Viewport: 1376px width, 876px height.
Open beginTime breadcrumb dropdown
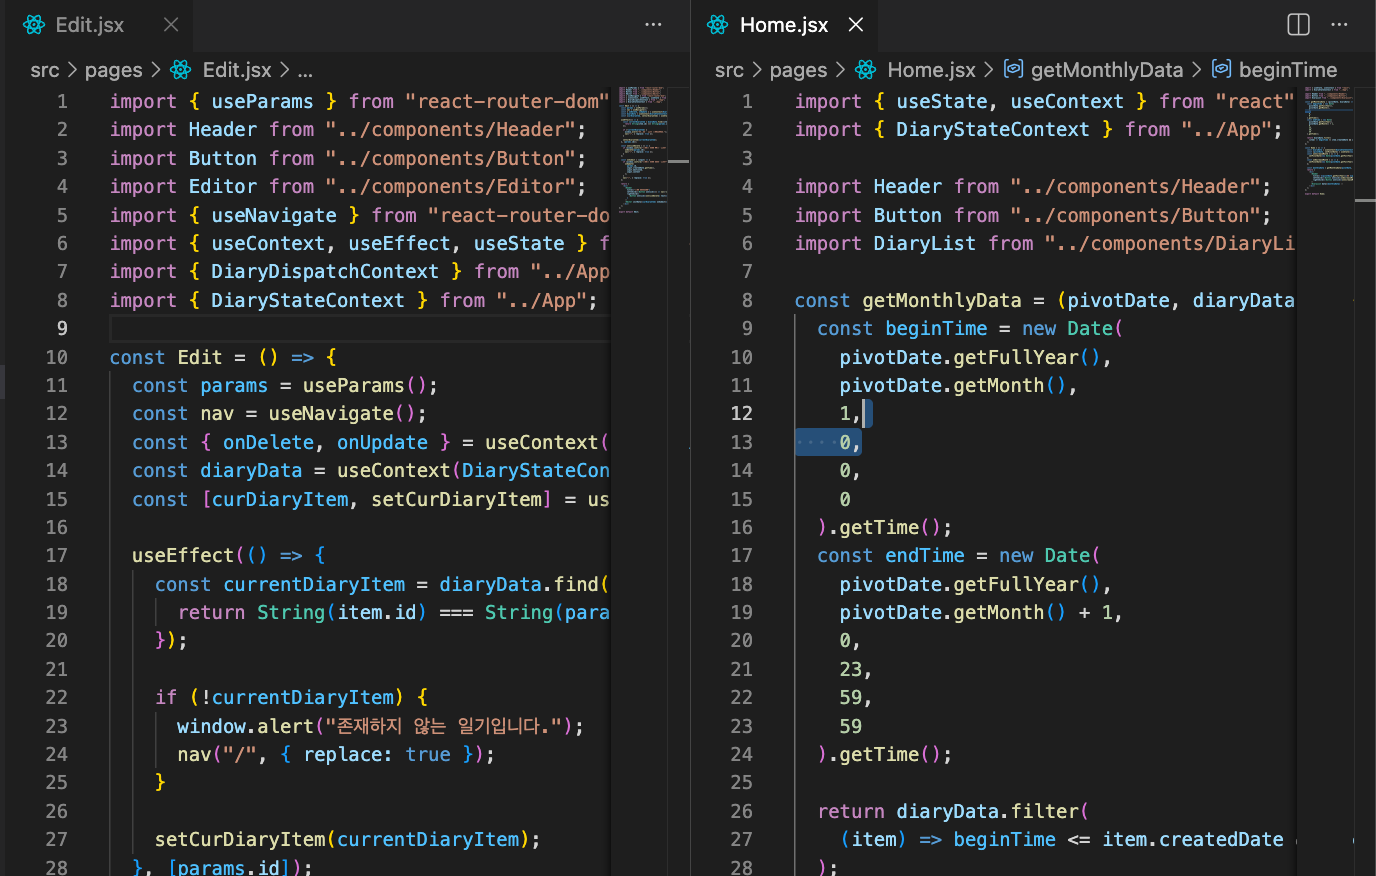tap(1287, 70)
